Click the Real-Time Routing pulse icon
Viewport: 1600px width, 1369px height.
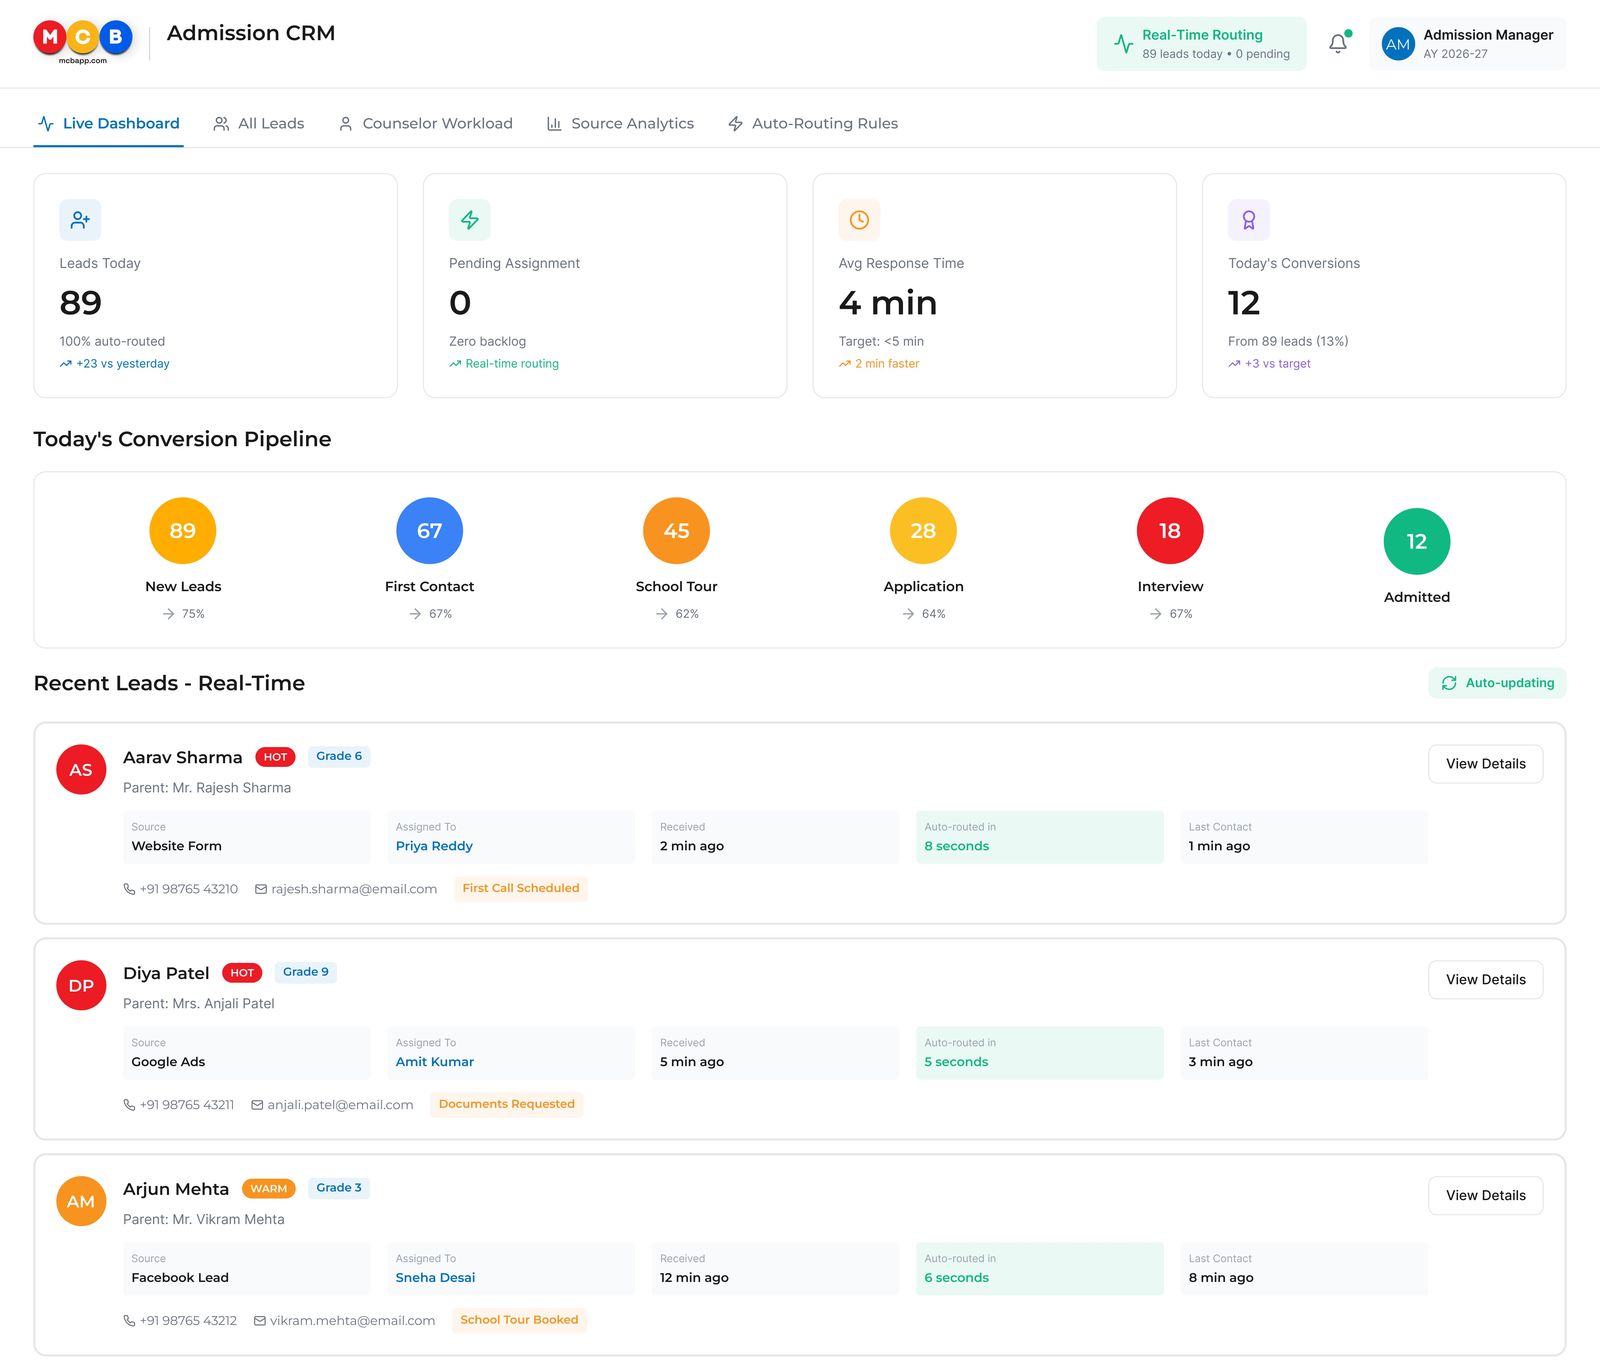1124,44
